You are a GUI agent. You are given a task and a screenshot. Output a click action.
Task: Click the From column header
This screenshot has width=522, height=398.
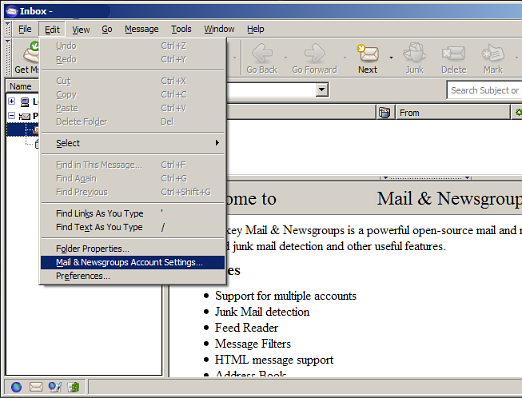pyautogui.click(x=452, y=113)
